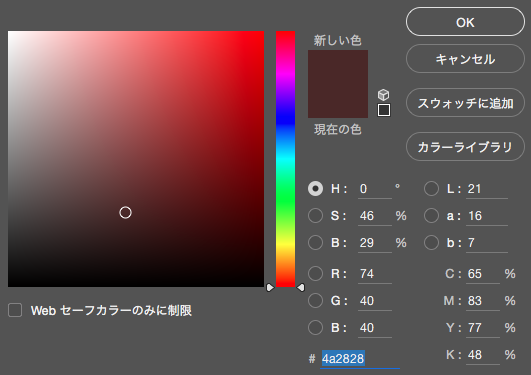531x375 pixels.
Task: Select the Lab a radio button
Action: tap(431, 216)
